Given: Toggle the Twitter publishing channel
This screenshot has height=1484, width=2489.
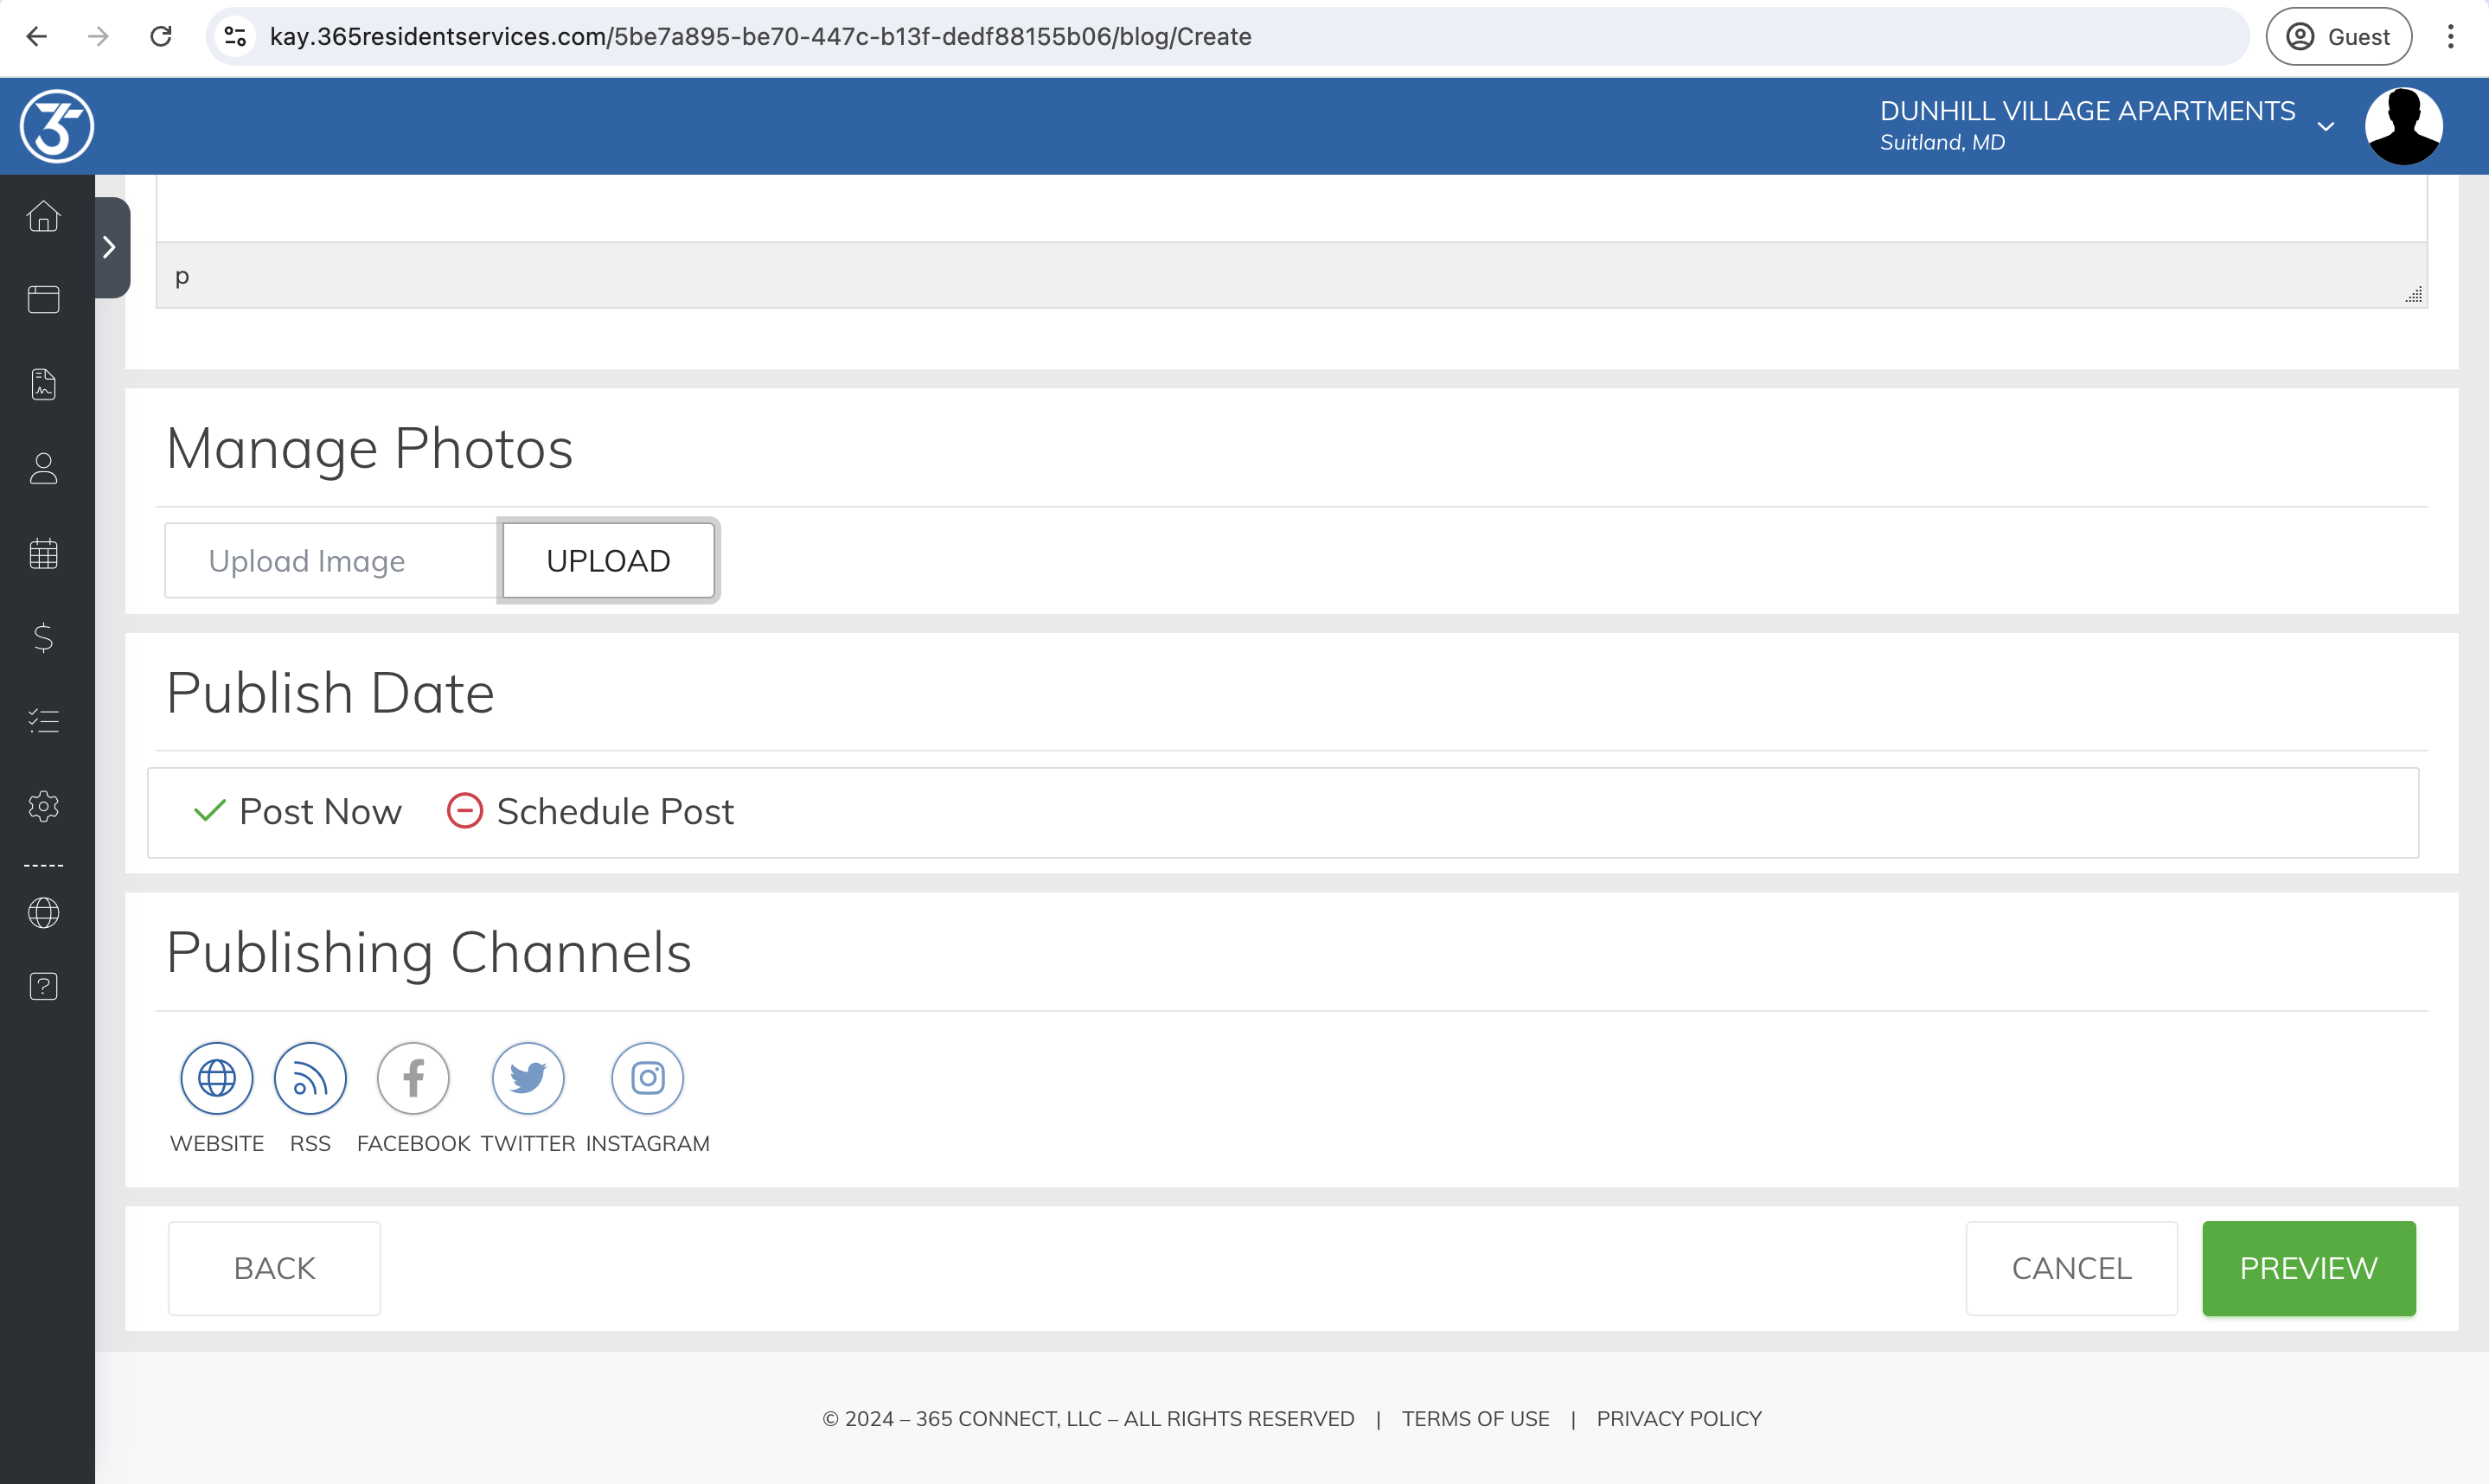Looking at the screenshot, I should [528, 1078].
